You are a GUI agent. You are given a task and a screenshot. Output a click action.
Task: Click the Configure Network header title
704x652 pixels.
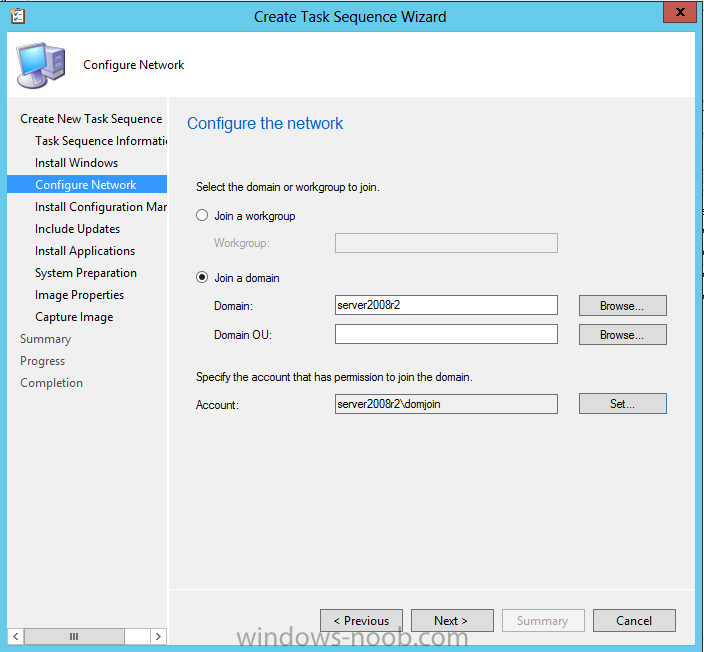tap(133, 65)
